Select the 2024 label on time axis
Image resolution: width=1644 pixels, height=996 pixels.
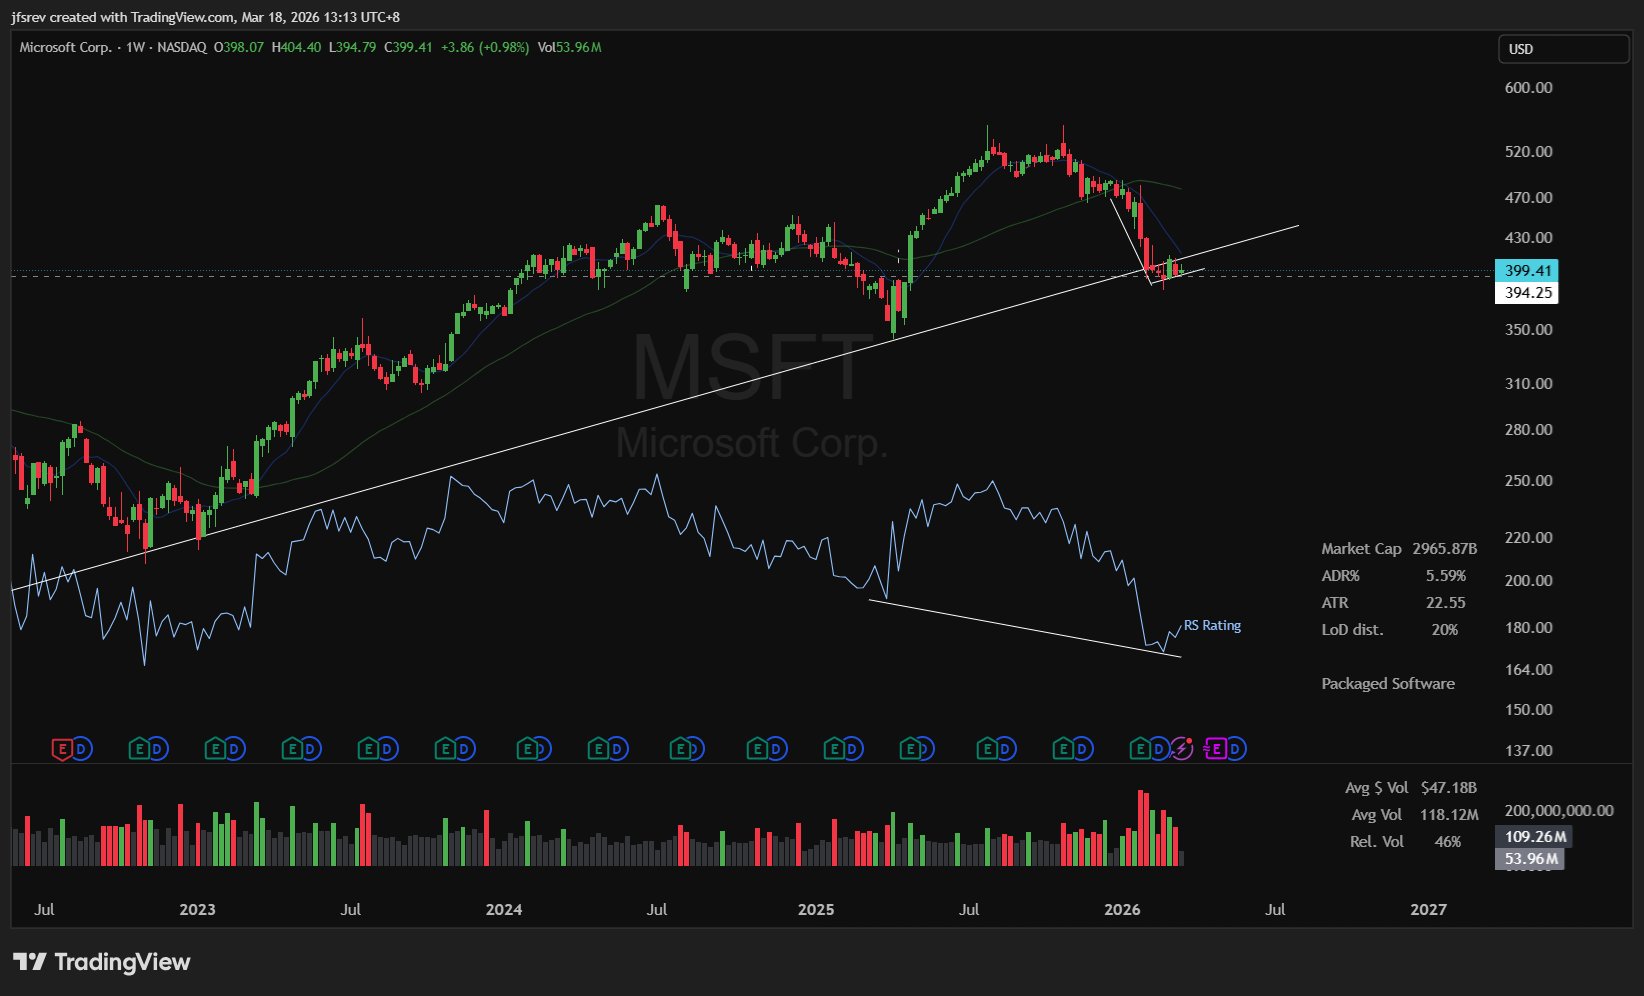pos(504,909)
